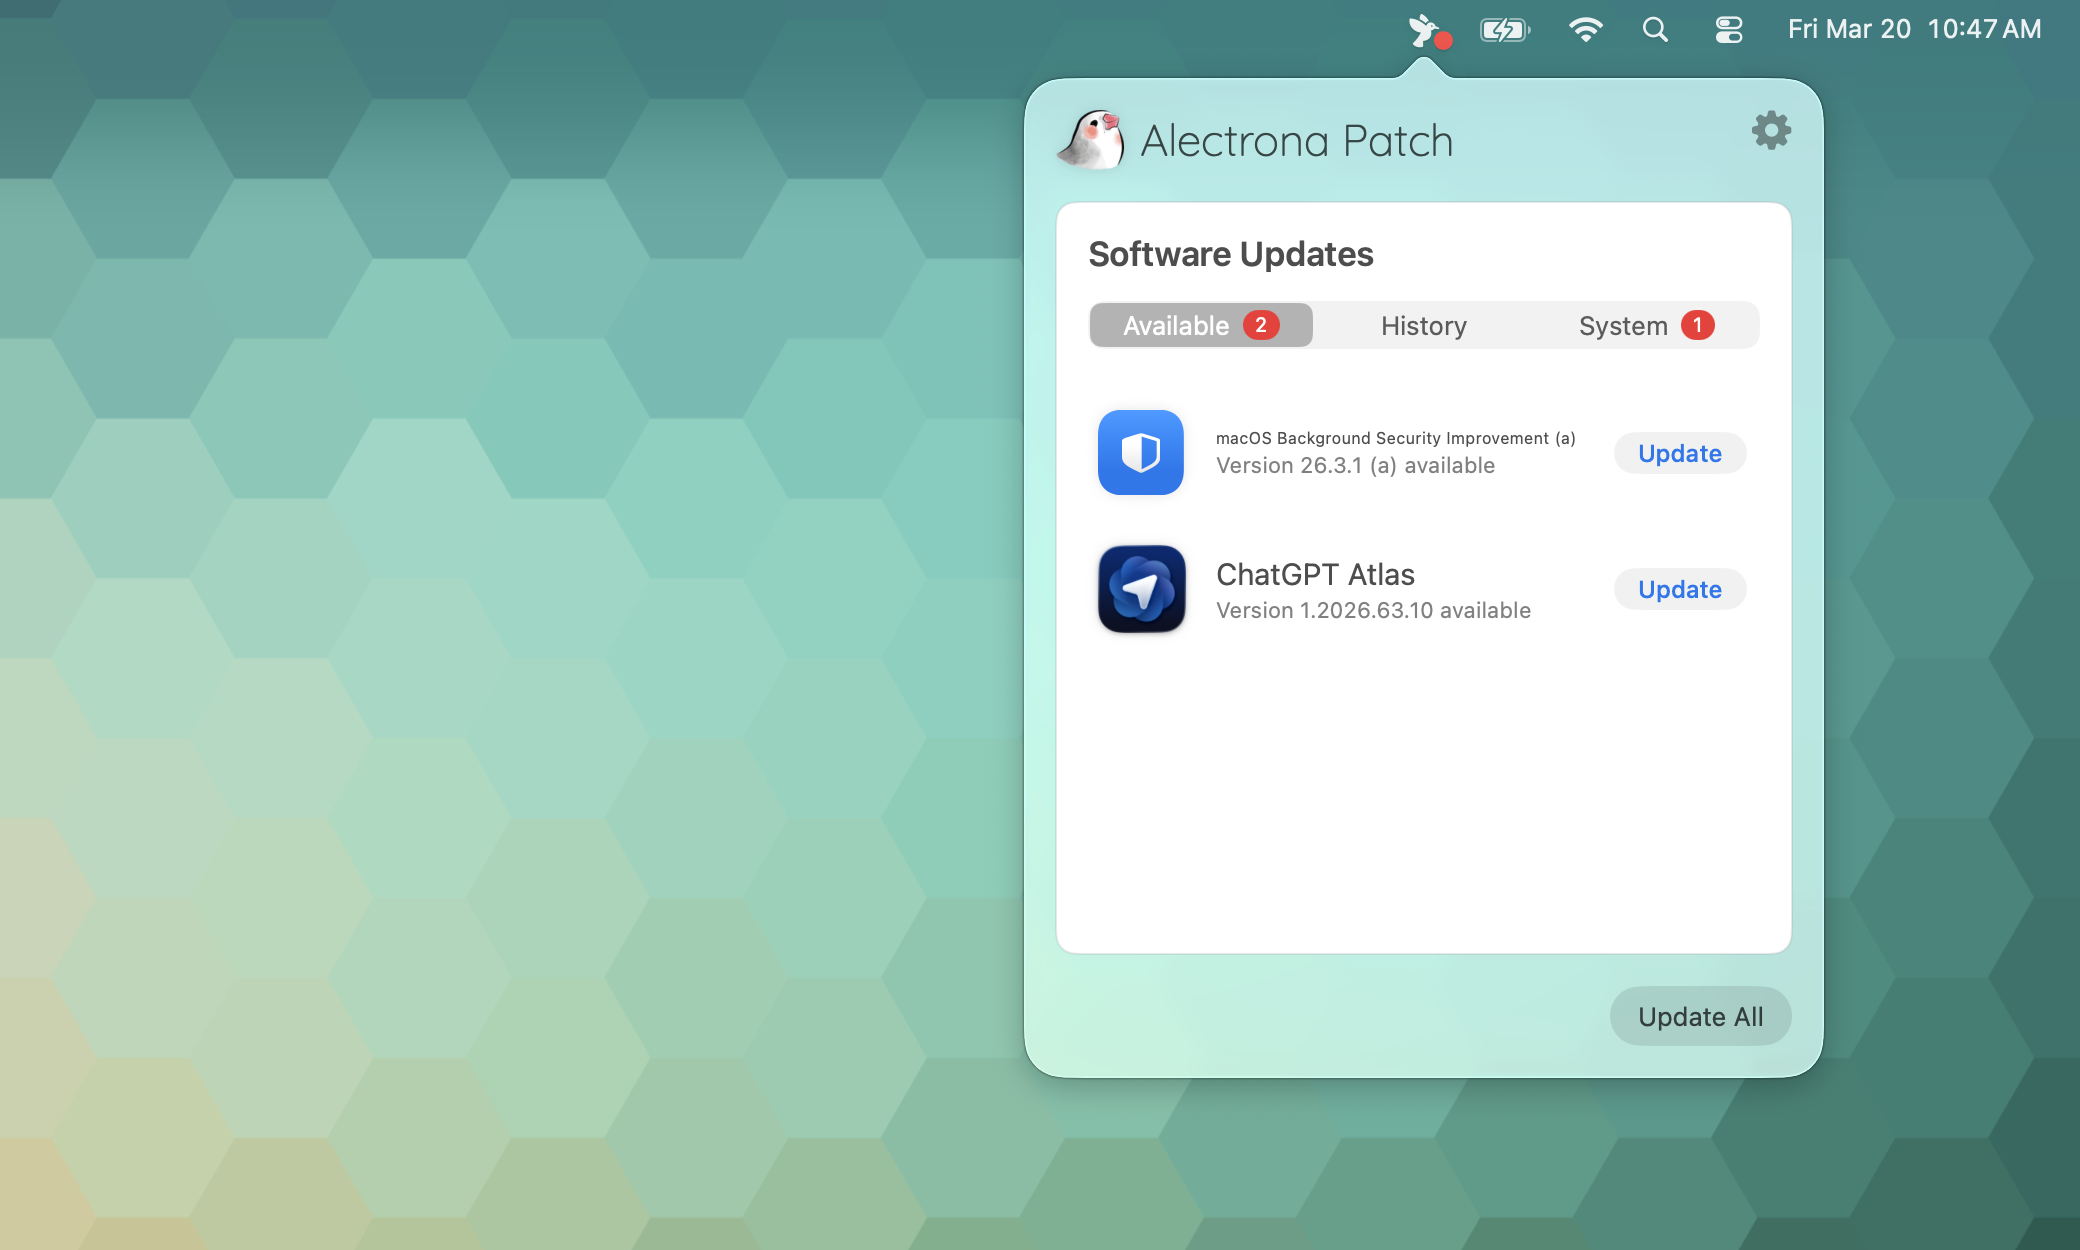Viewport: 2080px width, 1250px height.
Task: Switch to the History tab
Action: tap(1423, 325)
